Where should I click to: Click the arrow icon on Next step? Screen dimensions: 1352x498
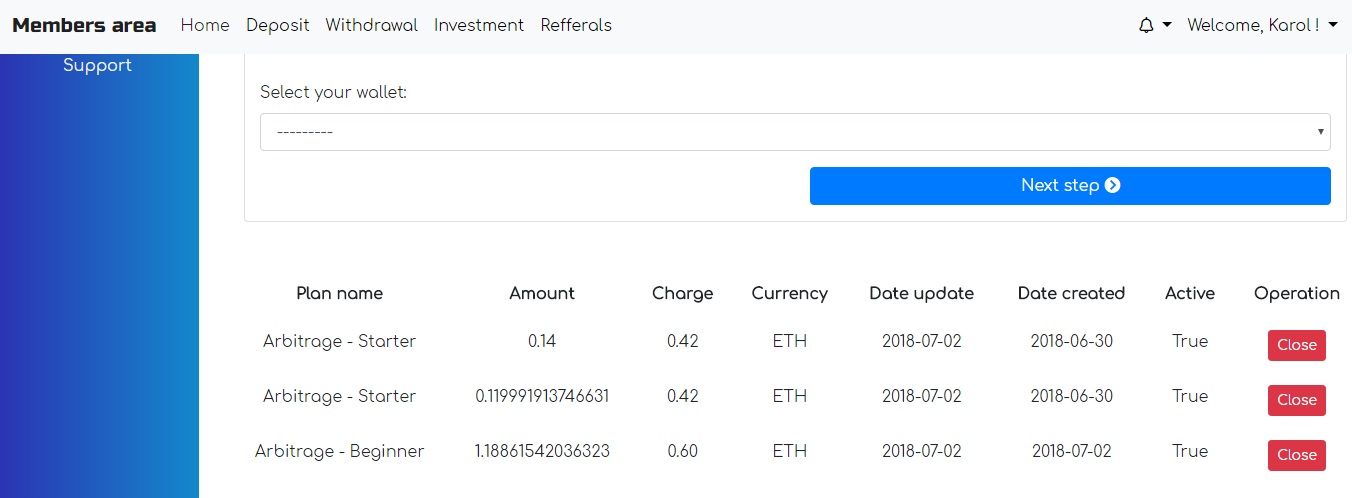point(1112,186)
